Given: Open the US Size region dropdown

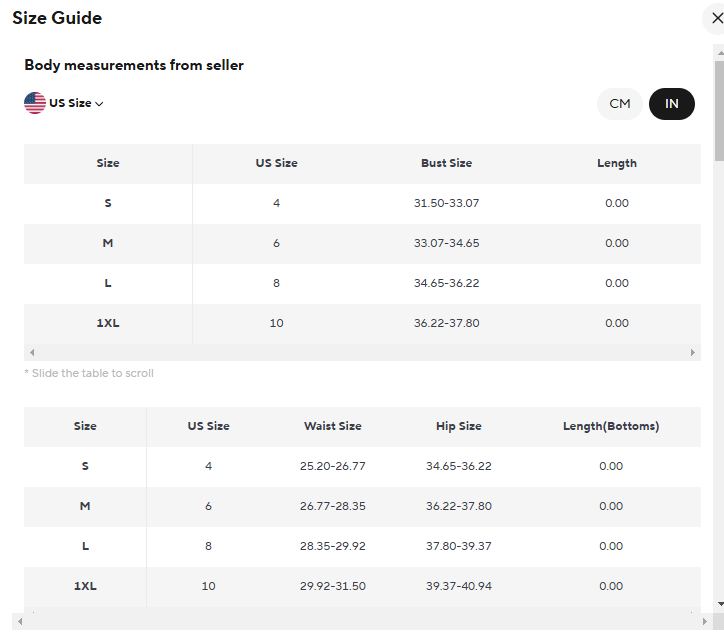Looking at the screenshot, I should (76, 103).
